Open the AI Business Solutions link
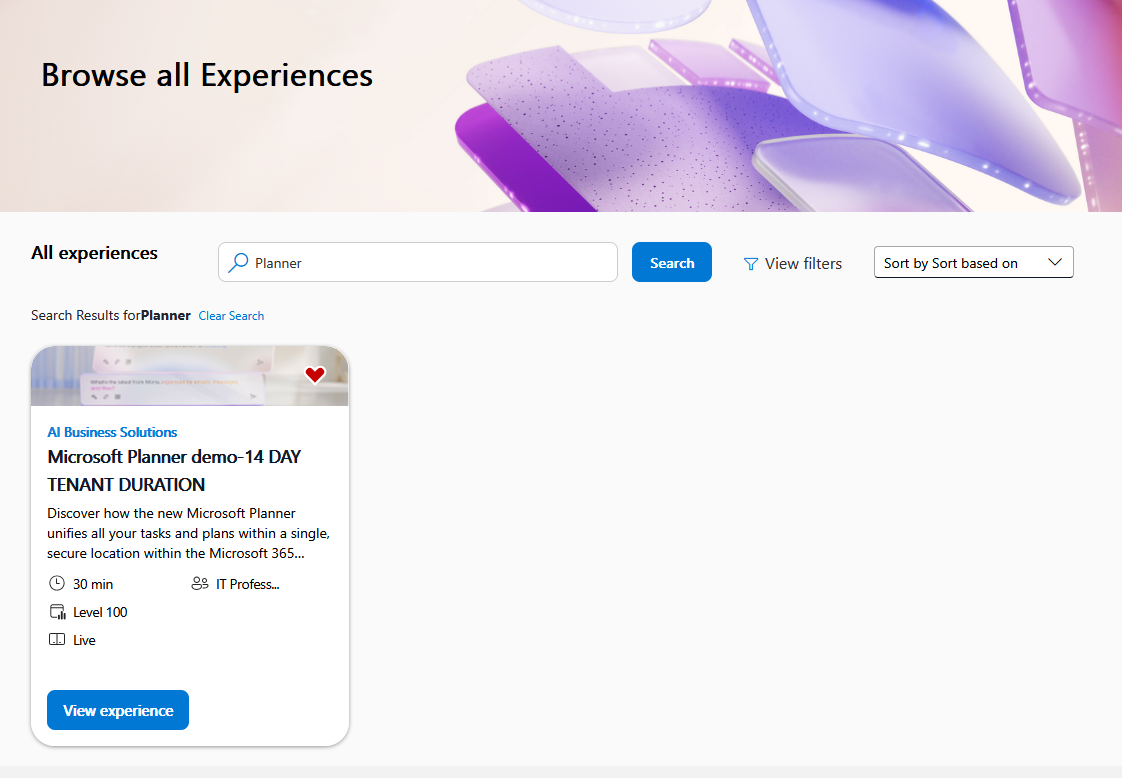 point(112,432)
